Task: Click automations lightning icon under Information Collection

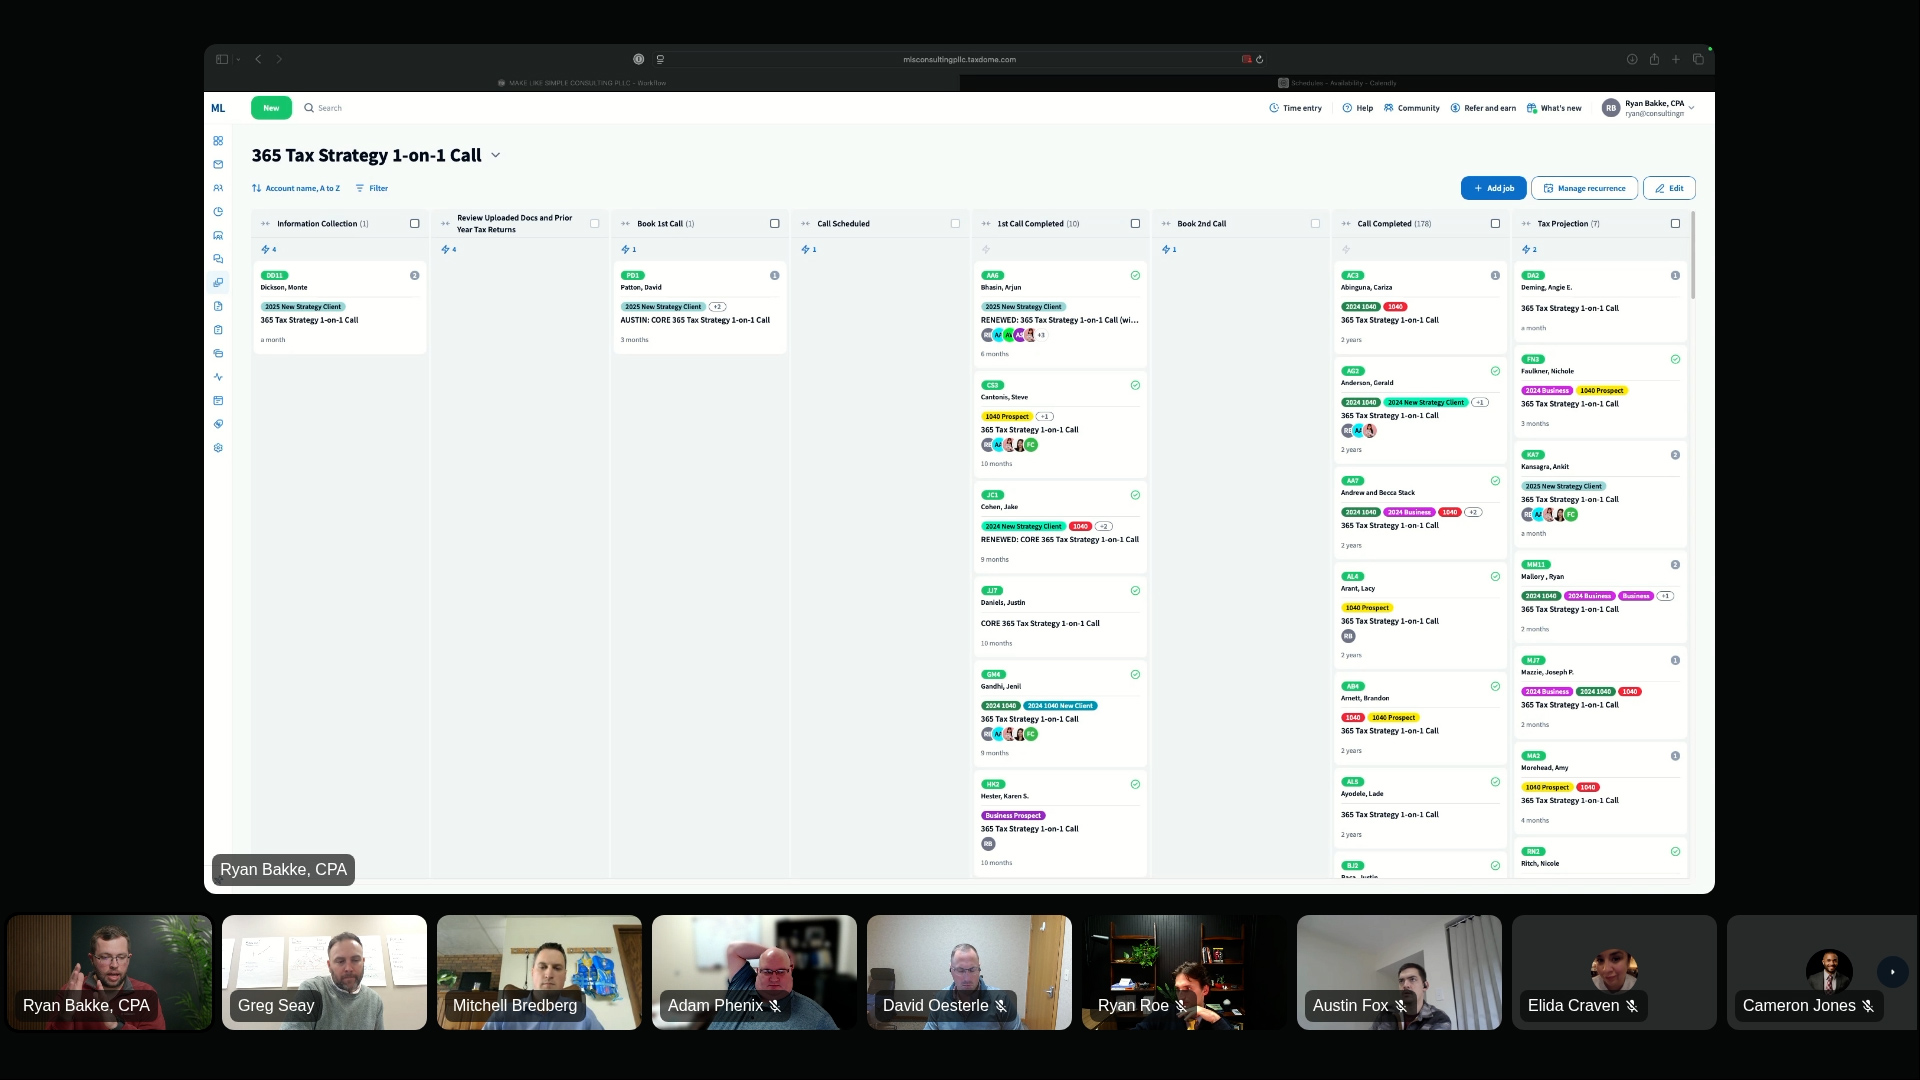Action: pos(266,249)
